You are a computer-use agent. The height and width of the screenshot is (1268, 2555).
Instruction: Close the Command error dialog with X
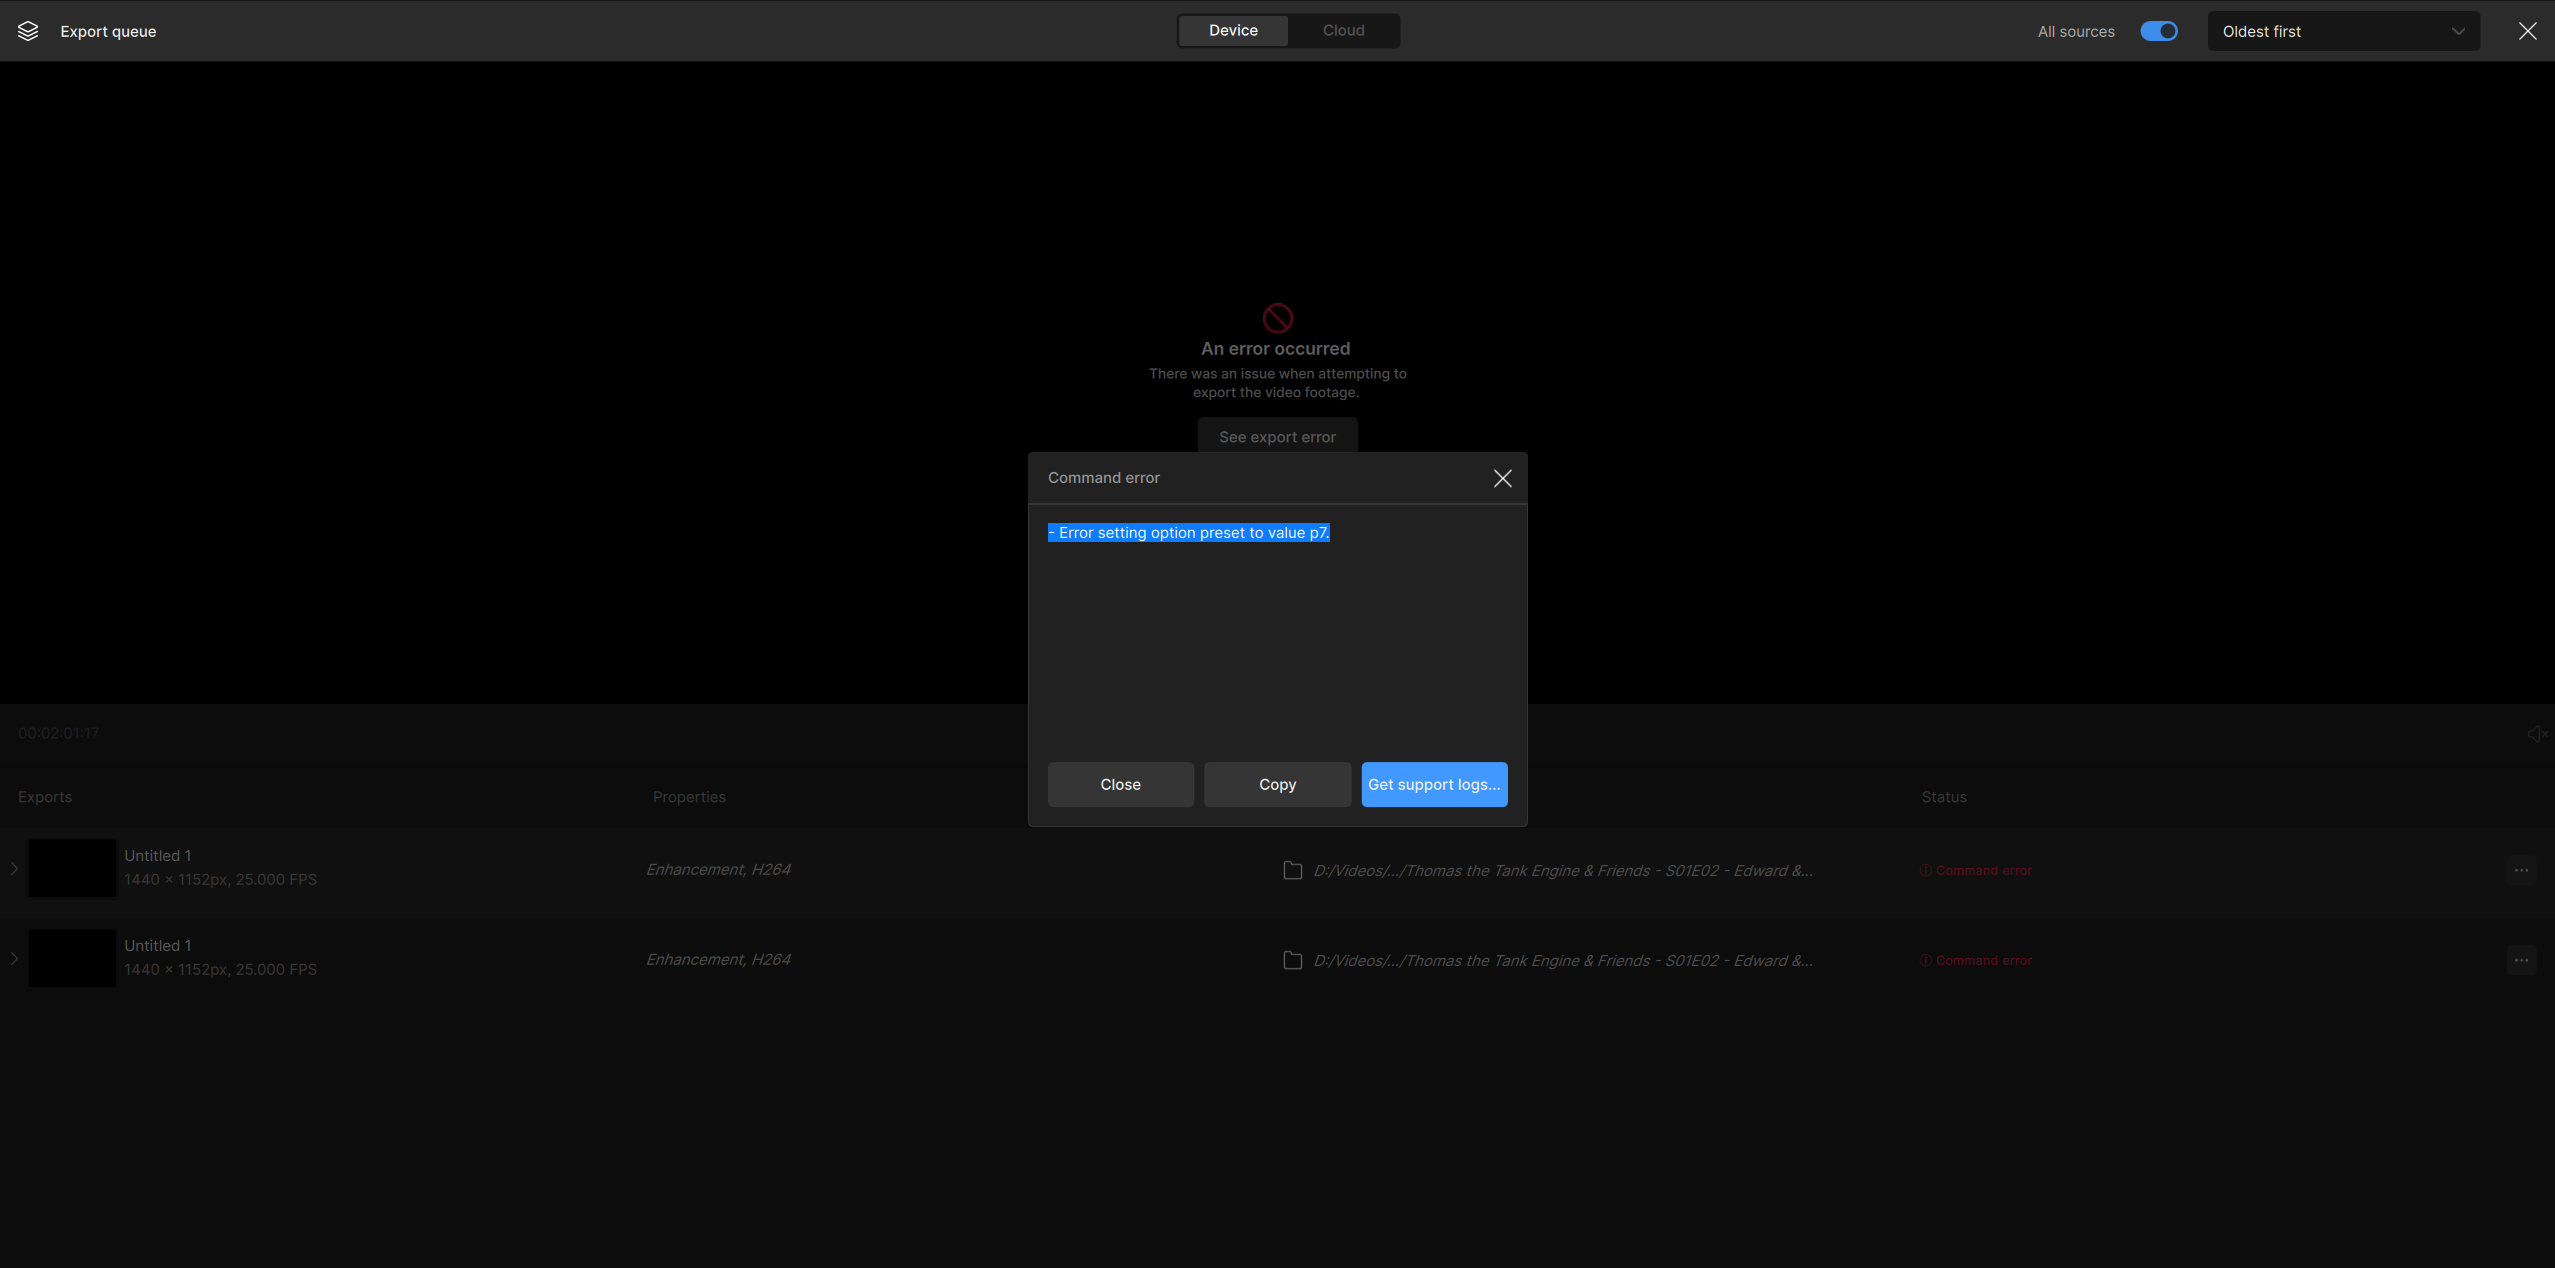[1502, 479]
